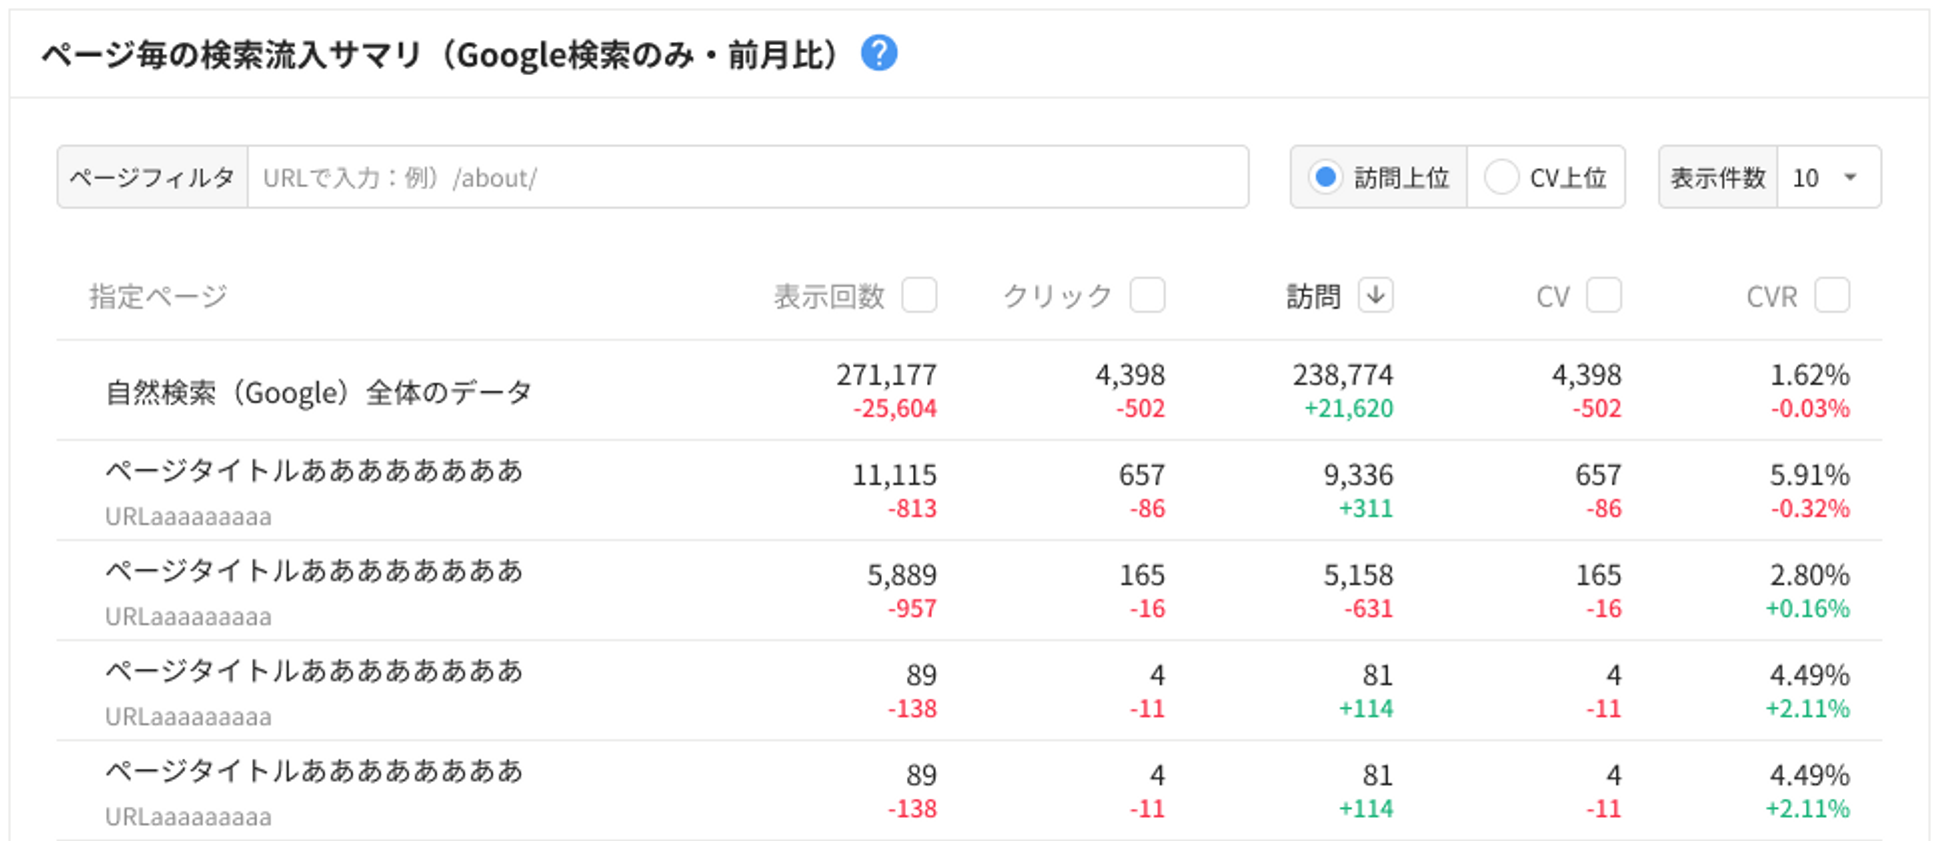Tick the CV column checkbox

[x=1604, y=295]
